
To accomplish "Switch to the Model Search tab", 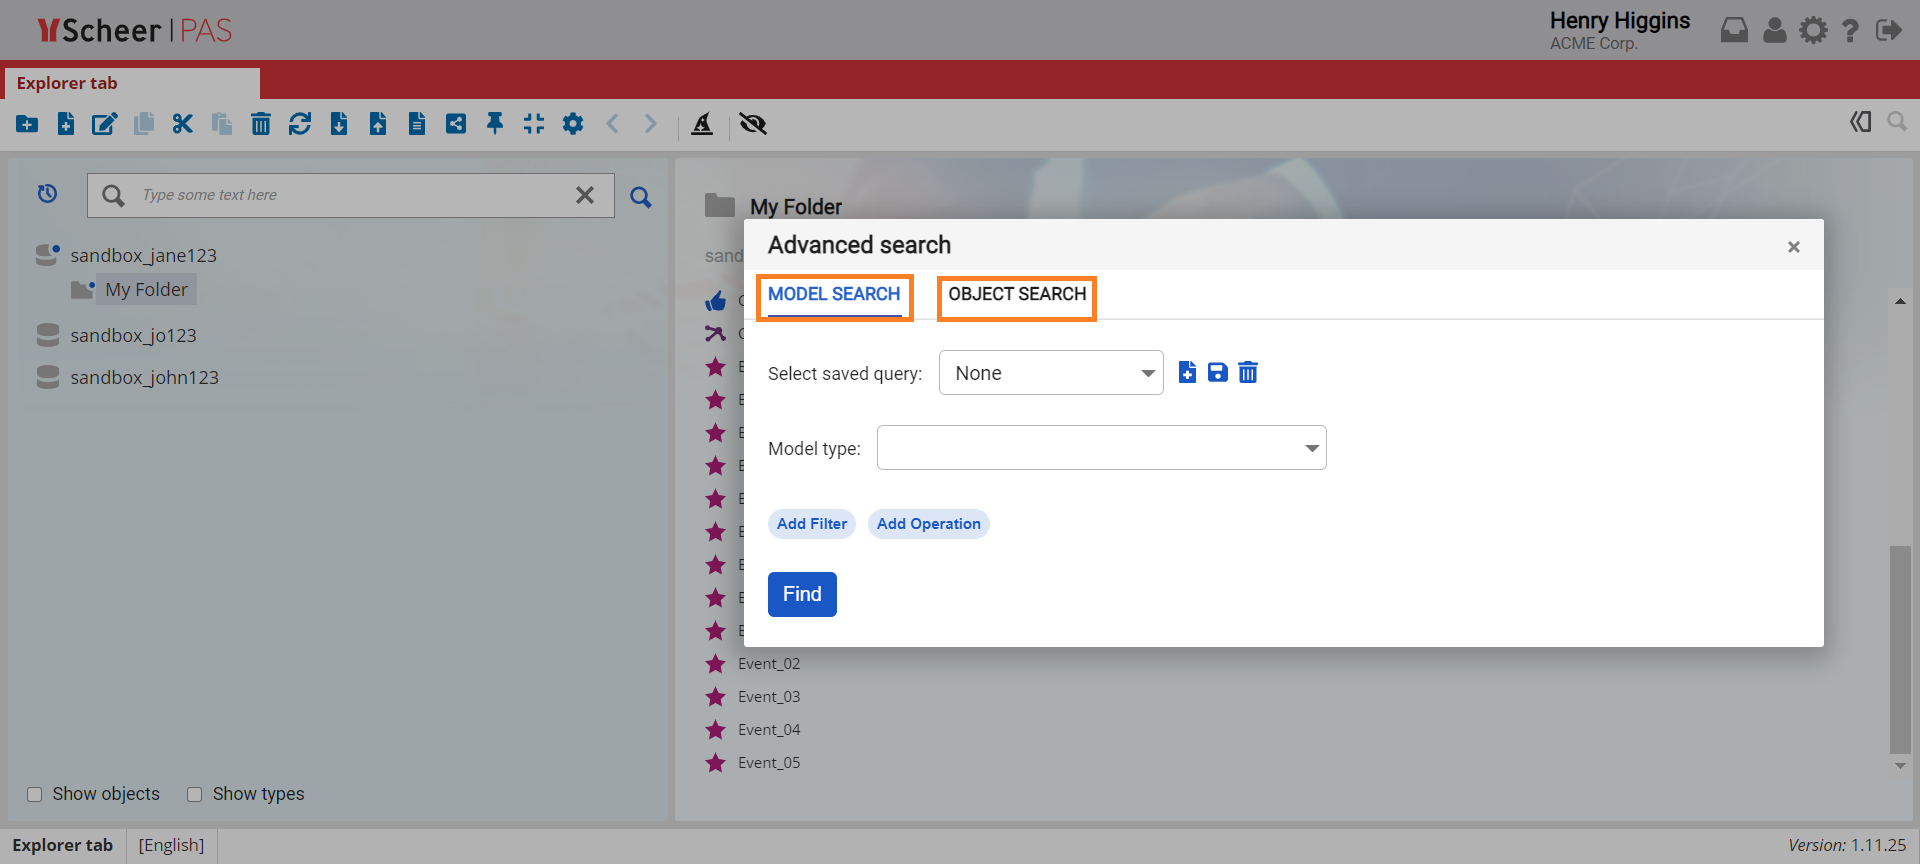I will pyautogui.click(x=834, y=295).
